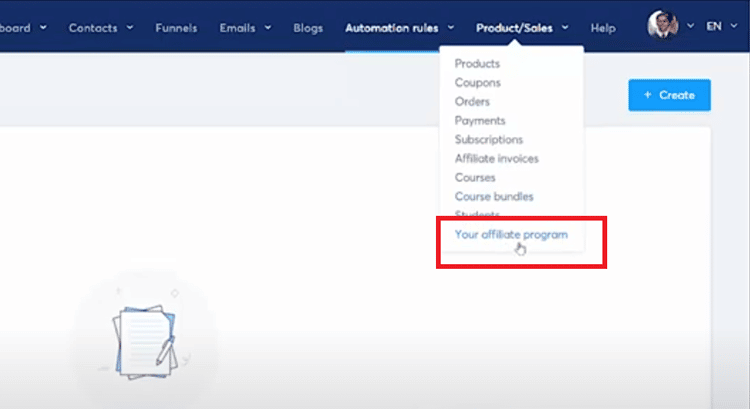Image resolution: width=750 pixels, height=409 pixels.
Task: Click the user profile avatar
Action: coord(662,27)
